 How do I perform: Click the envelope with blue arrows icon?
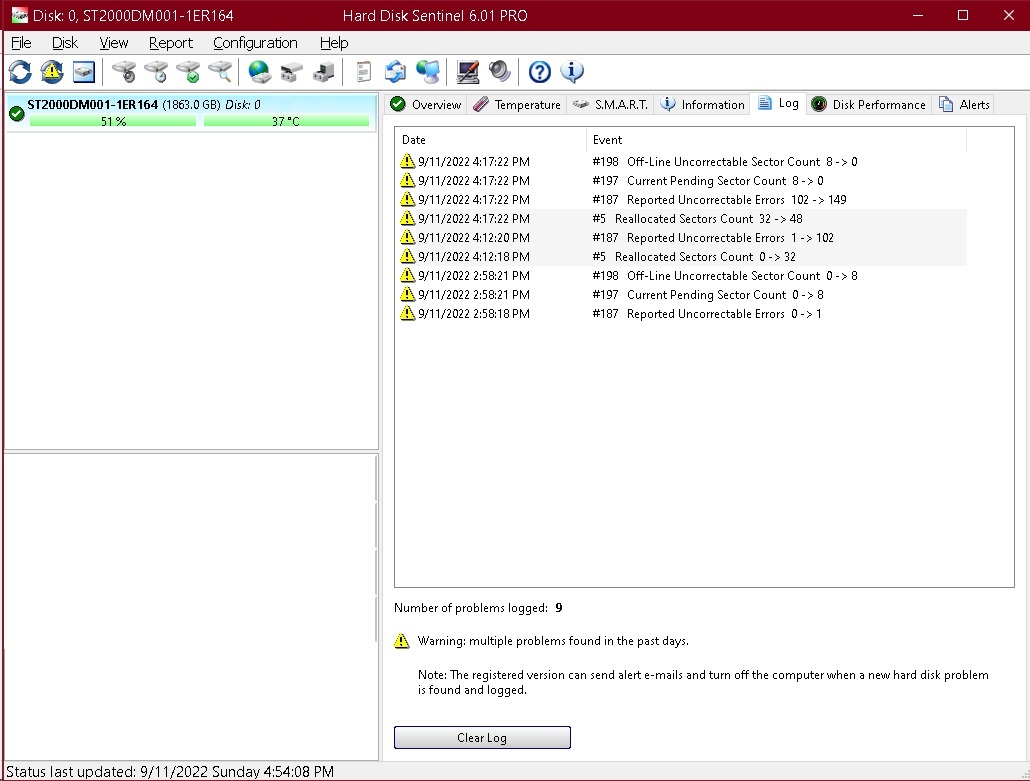tap(395, 72)
